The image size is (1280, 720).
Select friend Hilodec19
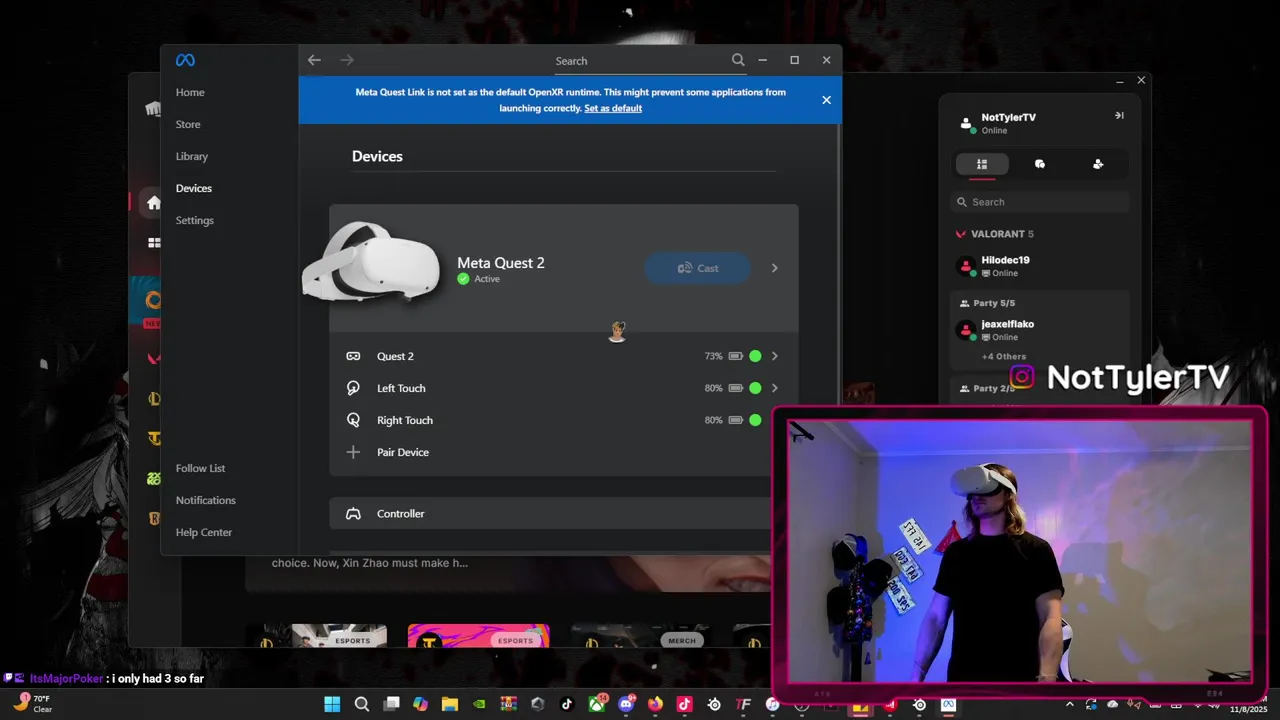click(x=1040, y=266)
